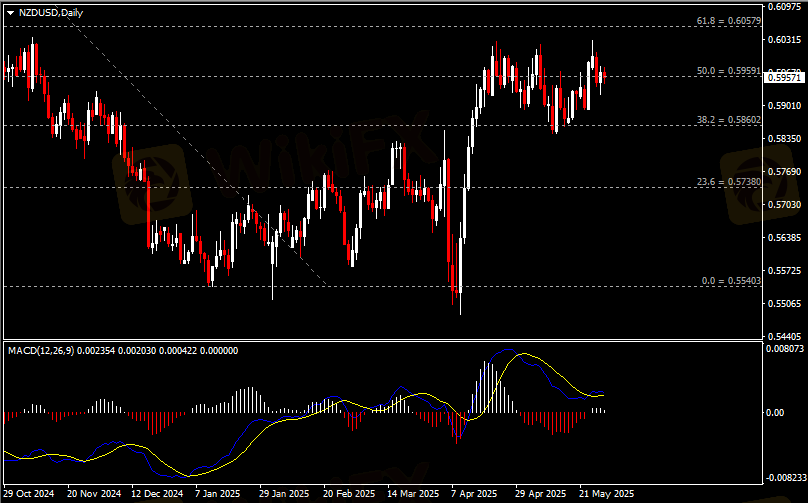Click the 14 Mar 2025 date label
Viewport: 808px width, 503px height.
(413, 494)
